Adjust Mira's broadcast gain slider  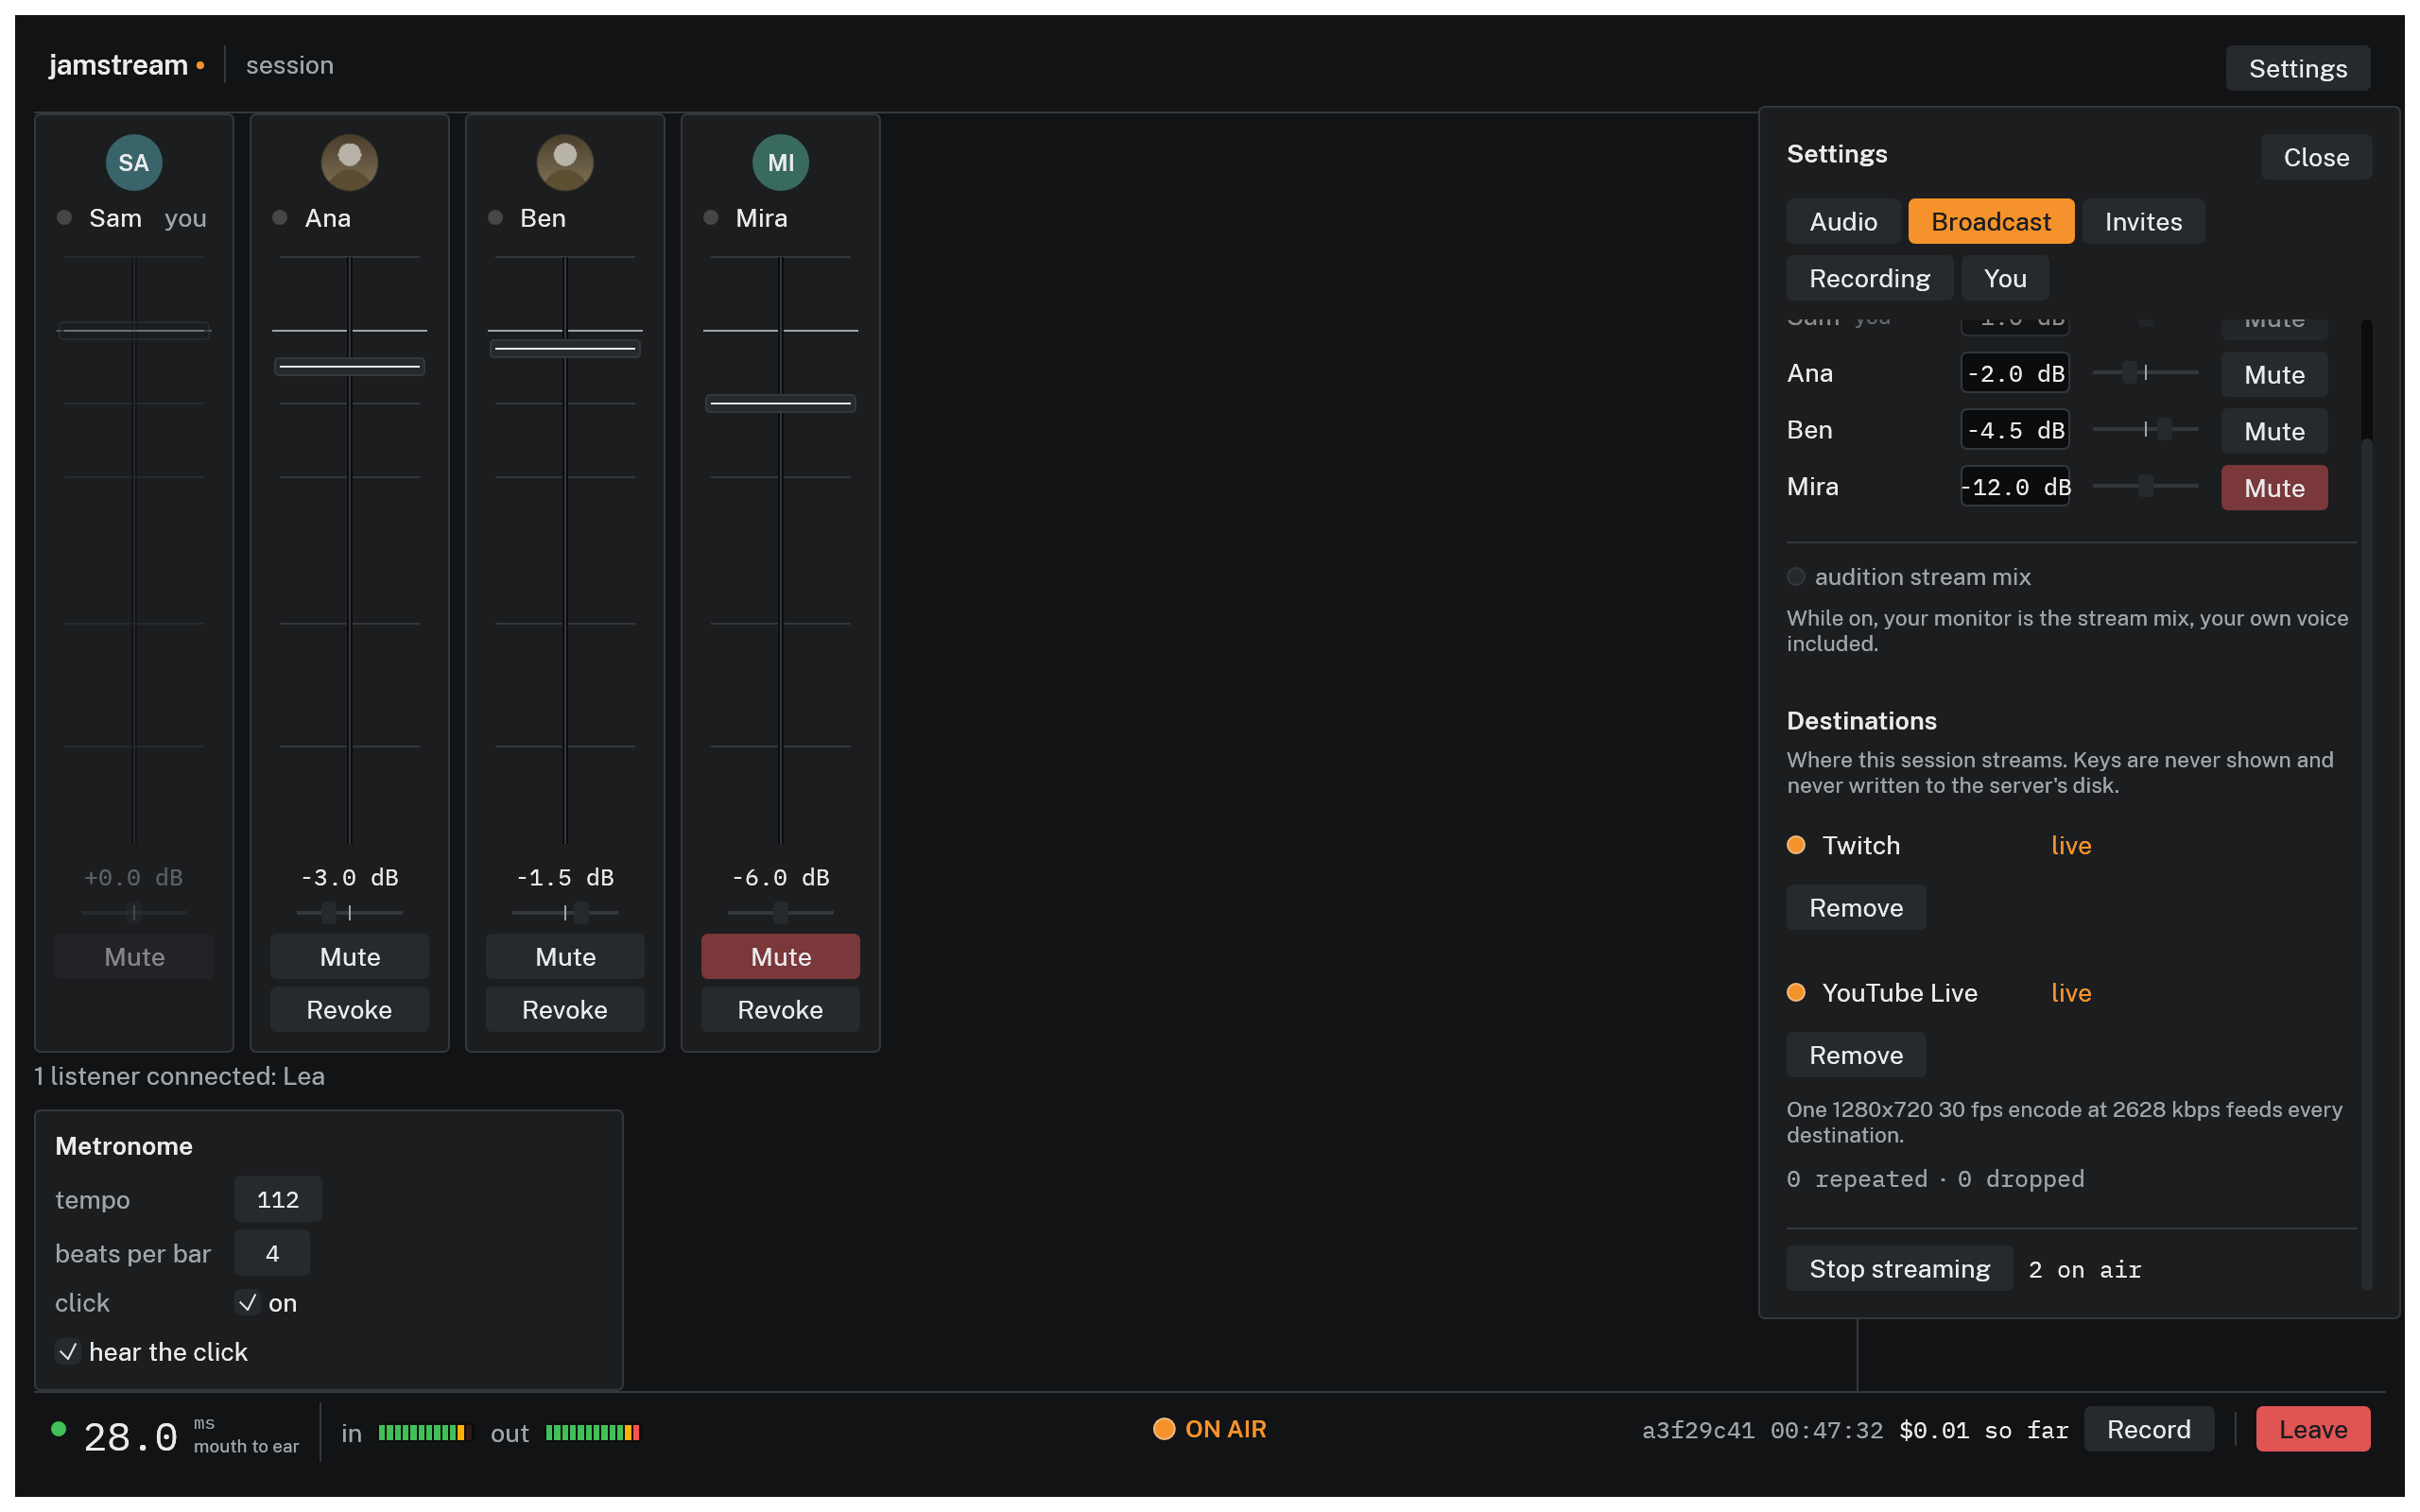(x=2145, y=486)
